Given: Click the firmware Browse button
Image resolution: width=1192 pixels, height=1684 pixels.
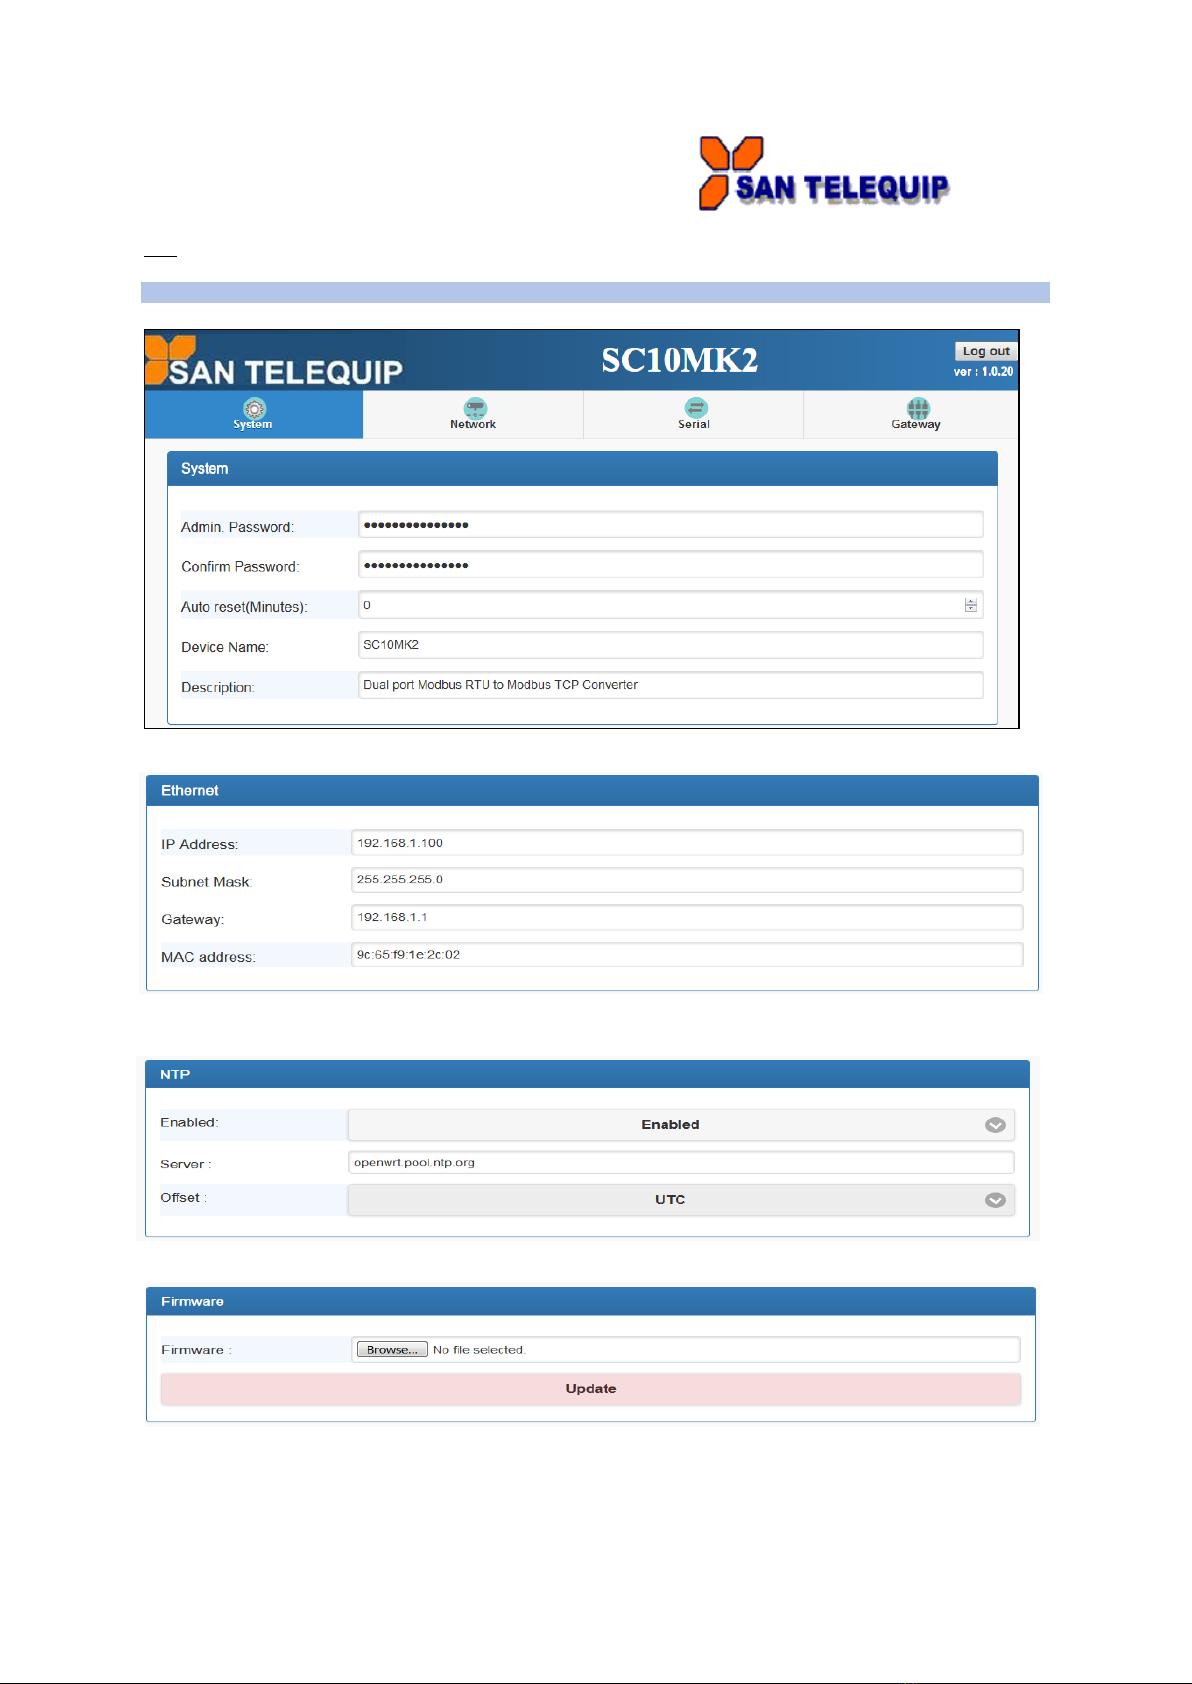Looking at the screenshot, I should coord(392,1350).
